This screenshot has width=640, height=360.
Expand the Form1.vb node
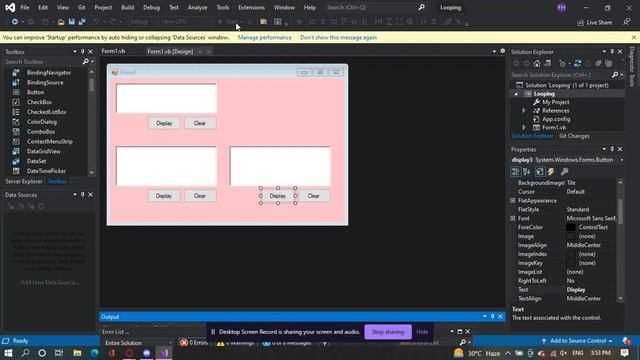(x=524, y=128)
